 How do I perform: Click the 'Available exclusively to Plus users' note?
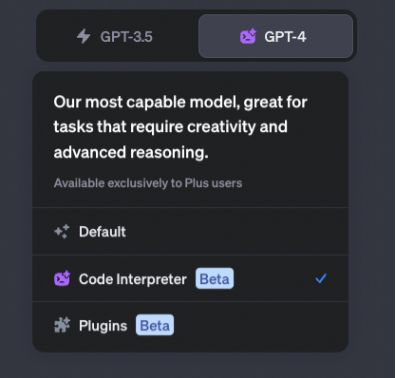[x=148, y=183]
